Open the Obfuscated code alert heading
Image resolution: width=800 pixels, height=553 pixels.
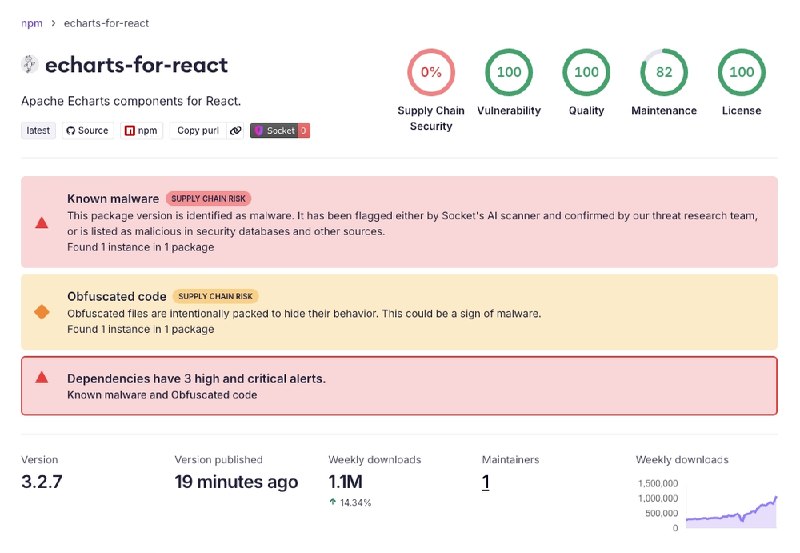(117, 296)
